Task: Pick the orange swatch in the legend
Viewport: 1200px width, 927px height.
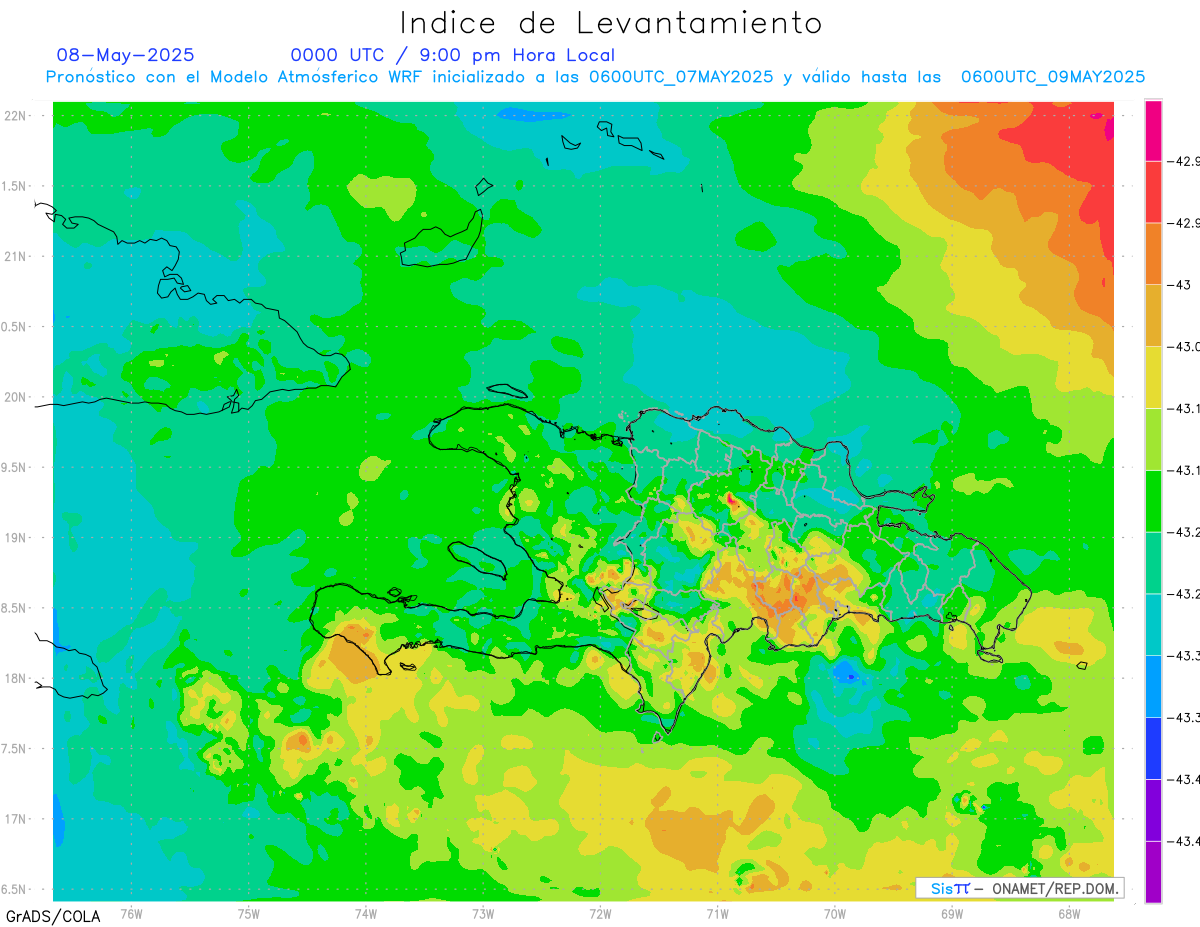Action: [x=1153, y=254]
